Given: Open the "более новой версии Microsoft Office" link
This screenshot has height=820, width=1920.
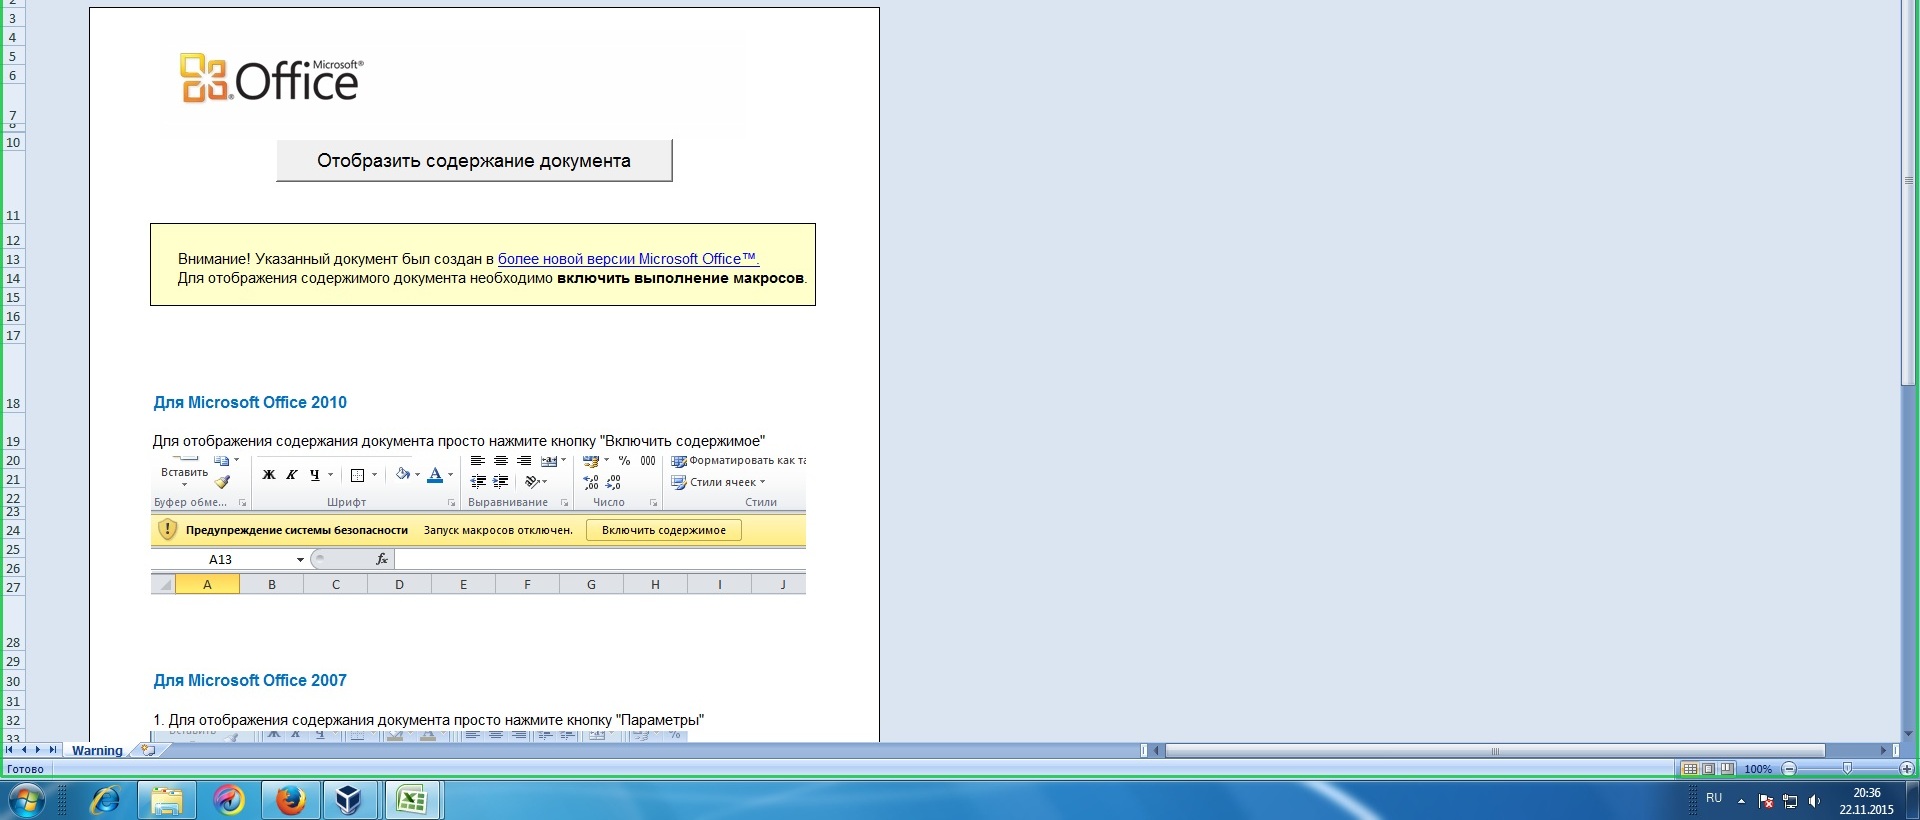Looking at the screenshot, I should [x=628, y=259].
